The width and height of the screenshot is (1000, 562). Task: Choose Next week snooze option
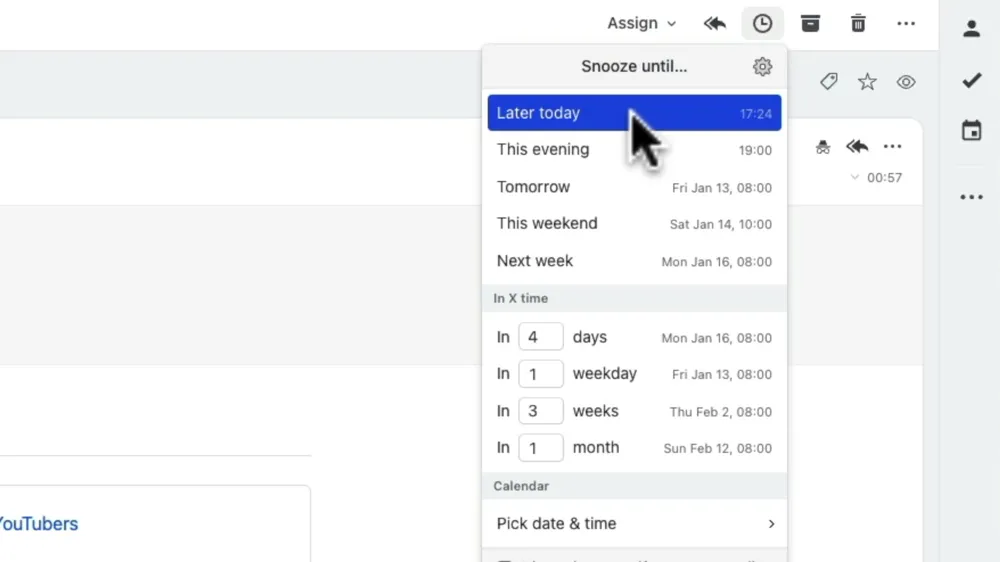634,261
